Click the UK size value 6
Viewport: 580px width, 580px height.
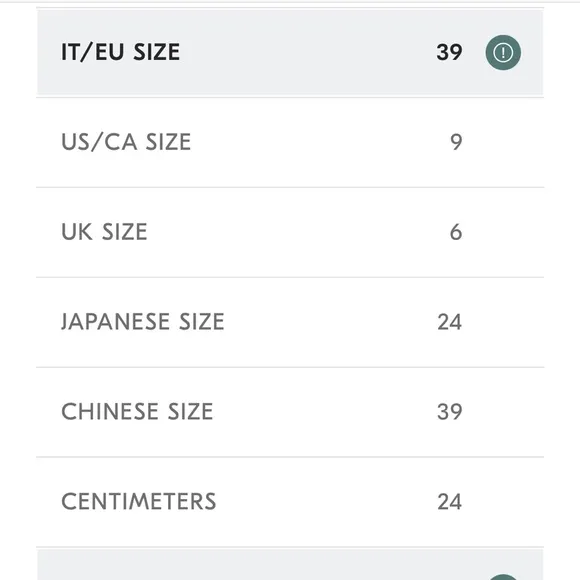coord(456,232)
